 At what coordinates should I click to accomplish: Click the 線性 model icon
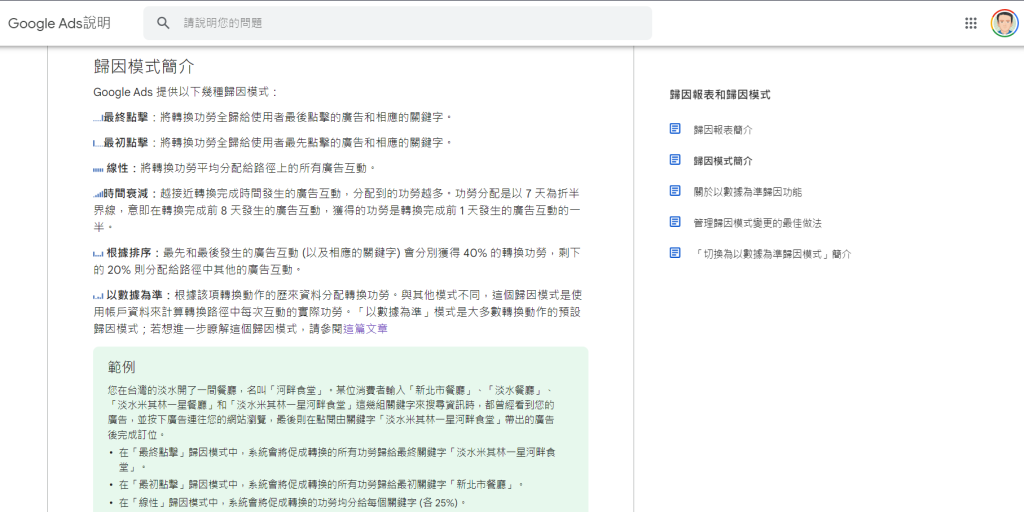pos(98,170)
